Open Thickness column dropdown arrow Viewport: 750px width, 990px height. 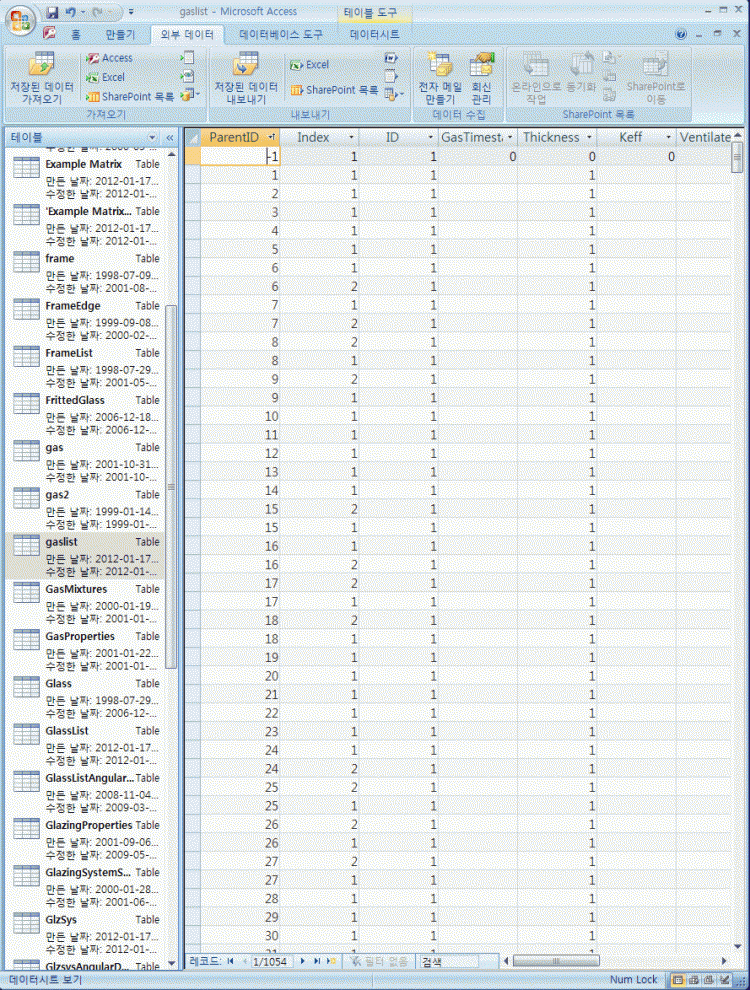point(592,138)
